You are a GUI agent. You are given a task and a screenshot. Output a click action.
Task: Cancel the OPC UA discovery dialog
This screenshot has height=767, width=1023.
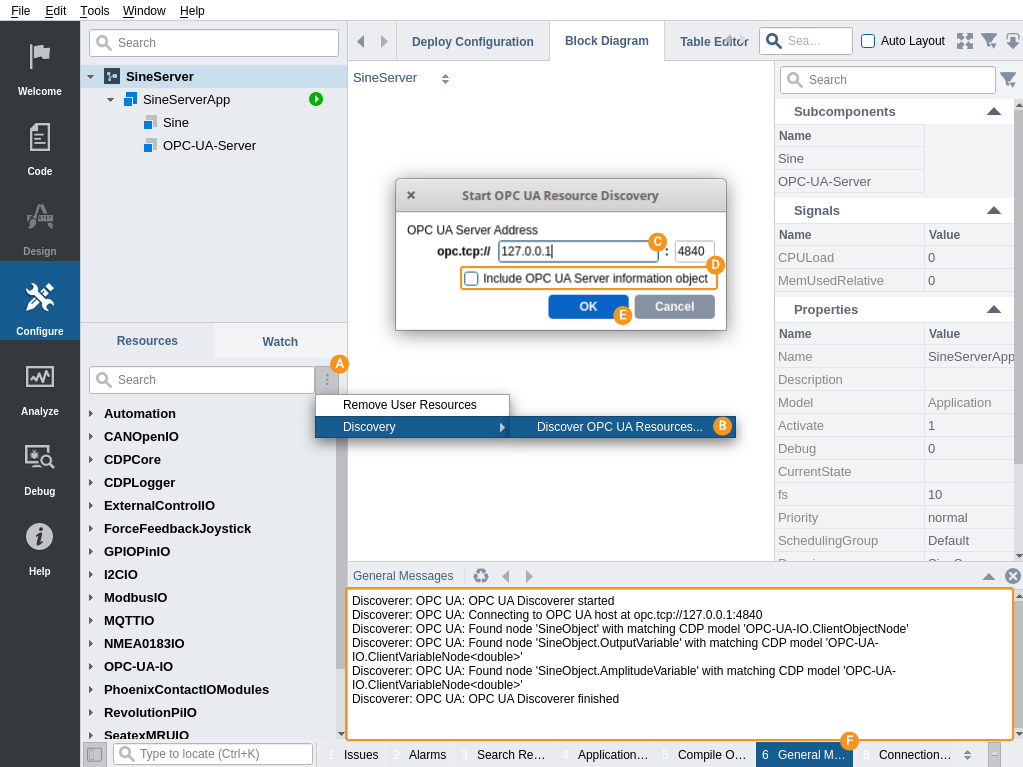tap(674, 307)
